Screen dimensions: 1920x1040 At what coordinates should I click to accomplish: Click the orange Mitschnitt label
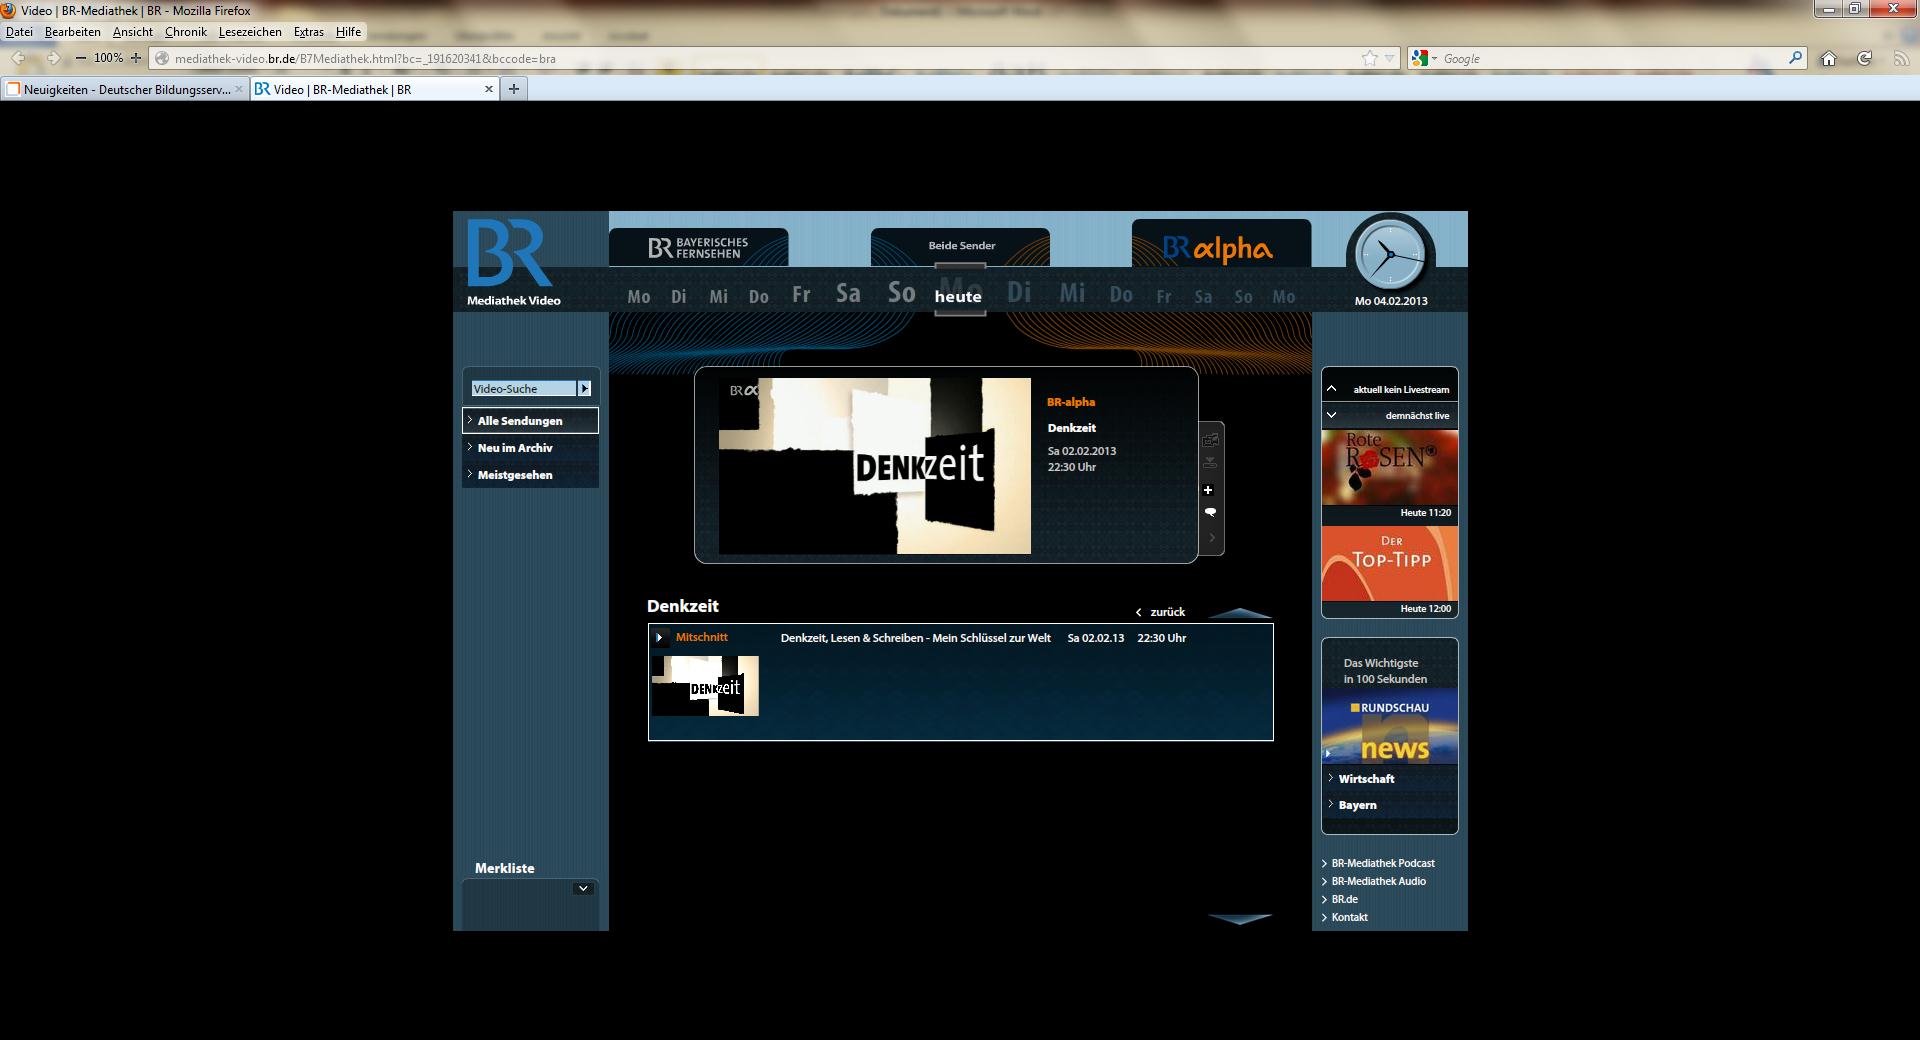click(x=702, y=637)
